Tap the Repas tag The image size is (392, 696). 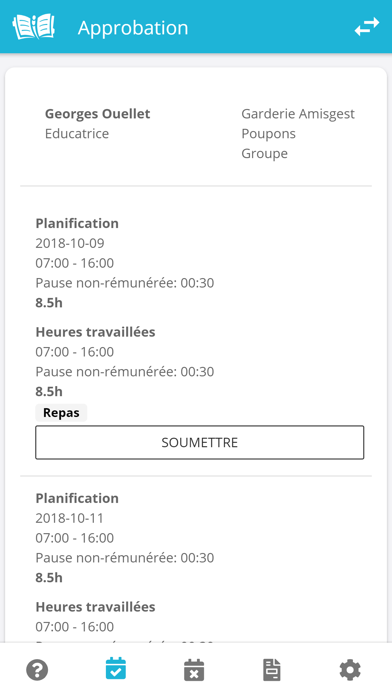click(x=61, y=412)
